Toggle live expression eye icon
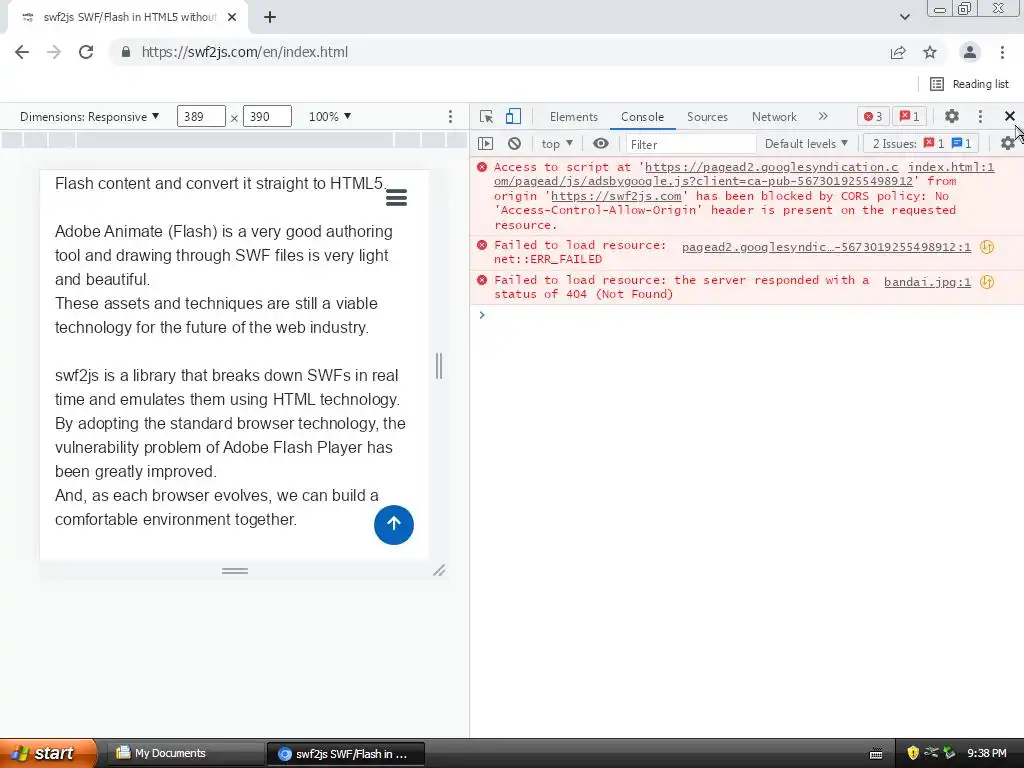Screen dimensions: 1024x768 (601, 144)
